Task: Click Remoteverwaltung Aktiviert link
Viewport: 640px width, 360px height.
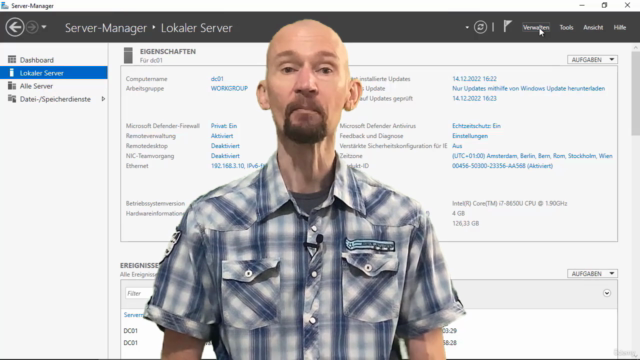Action: (222, 136)
